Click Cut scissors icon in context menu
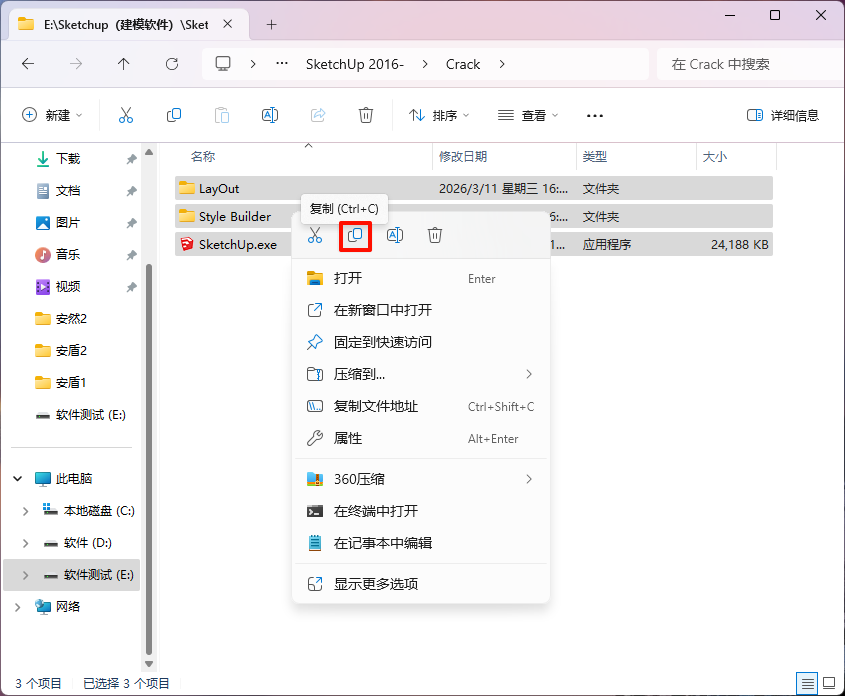Viewport: 845px width, 696px height. [x=315, y=235]
